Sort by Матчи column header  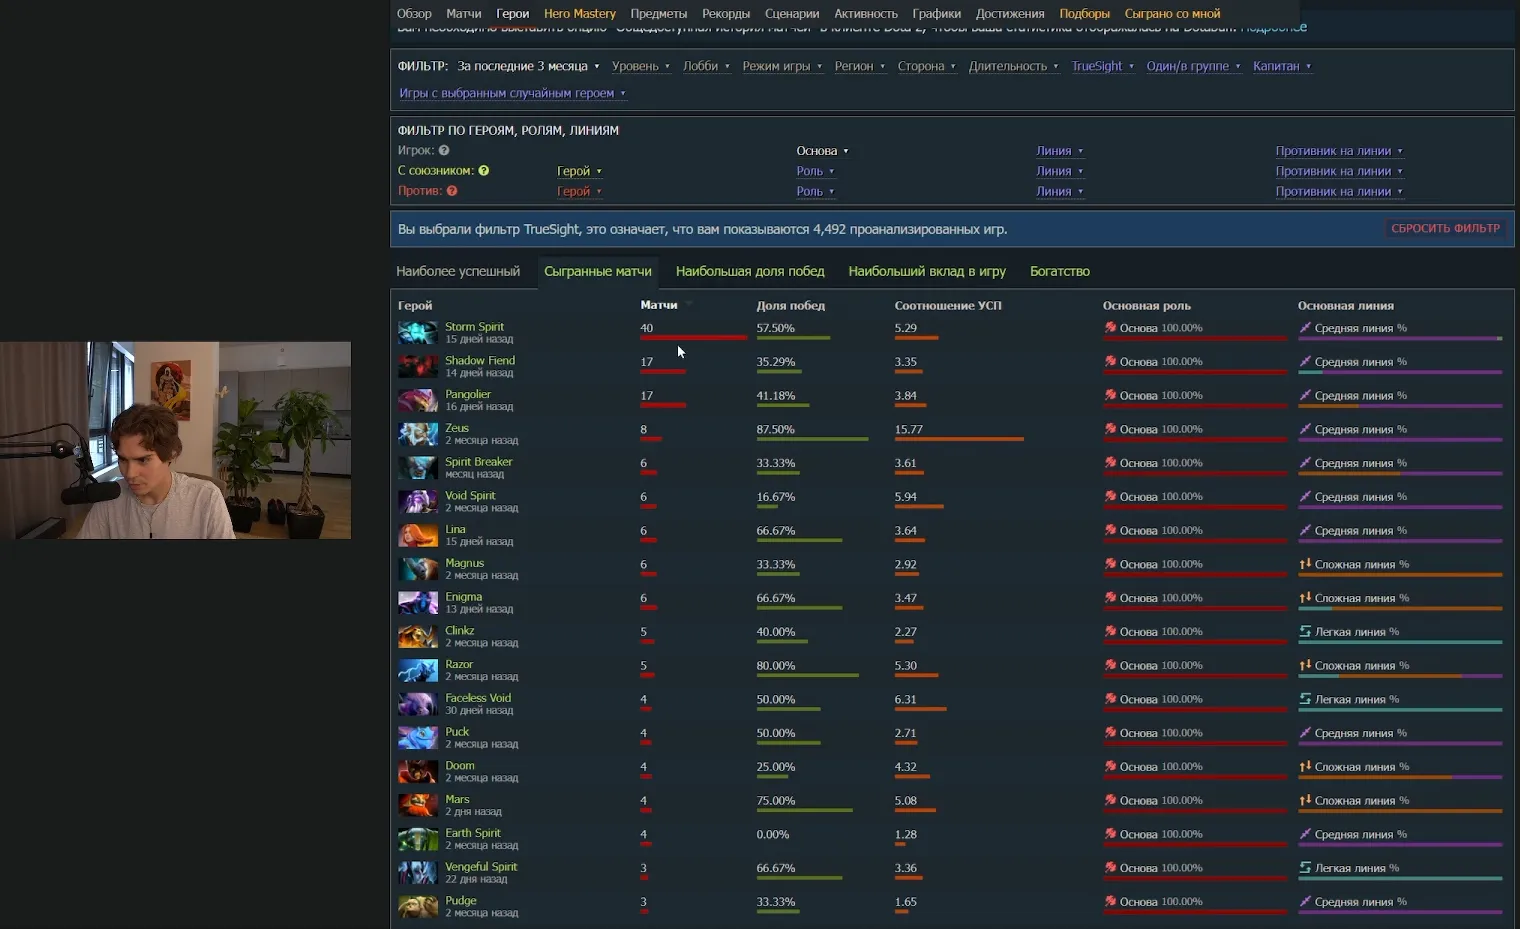coord(659,305)
